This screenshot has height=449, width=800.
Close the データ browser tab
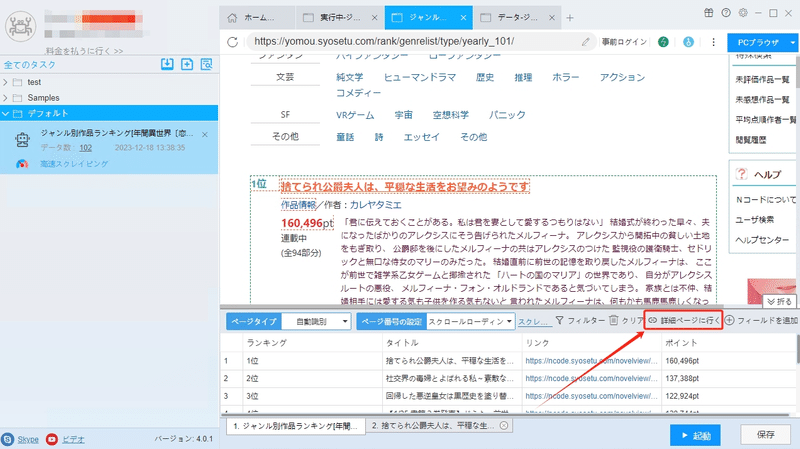click(x=552, y=18)
